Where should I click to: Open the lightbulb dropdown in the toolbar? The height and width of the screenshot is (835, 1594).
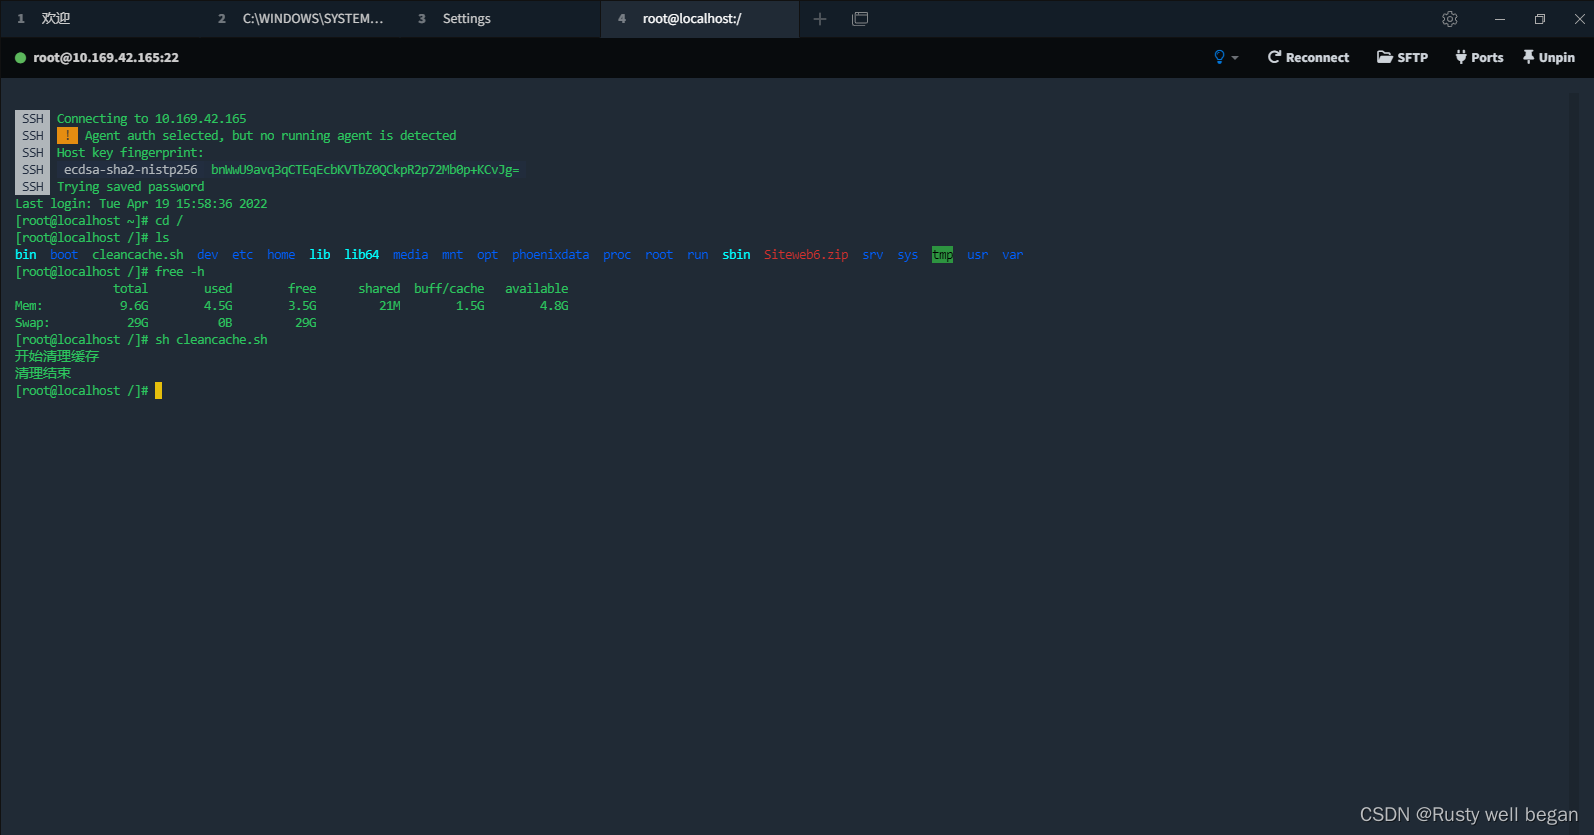(1226, 57)
